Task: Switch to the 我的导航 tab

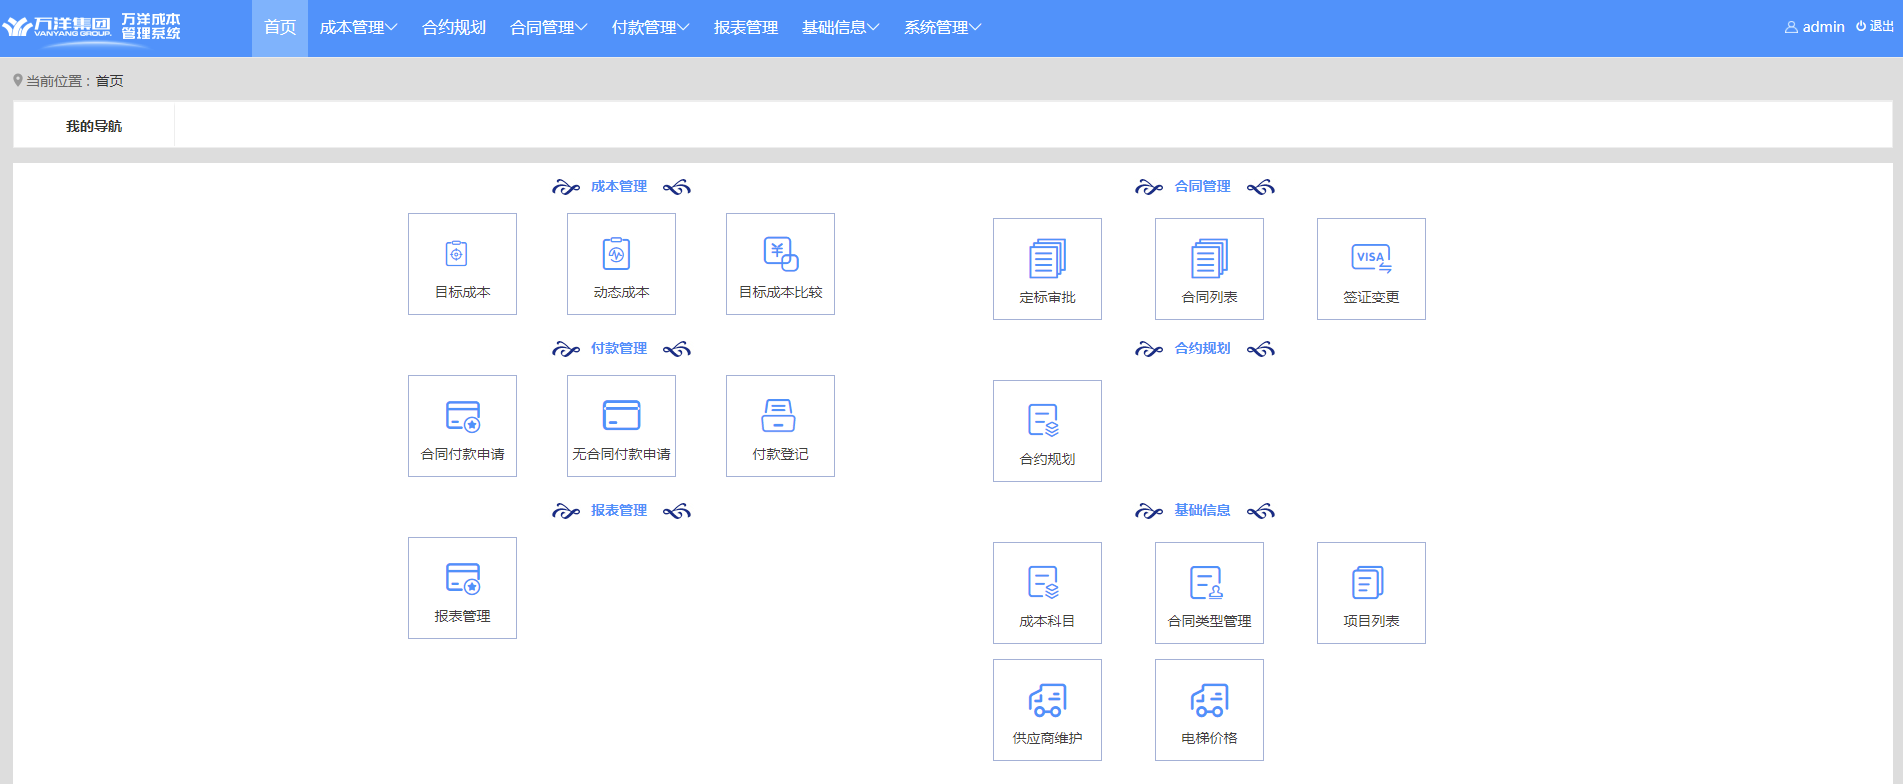Action: coord(94,126)
